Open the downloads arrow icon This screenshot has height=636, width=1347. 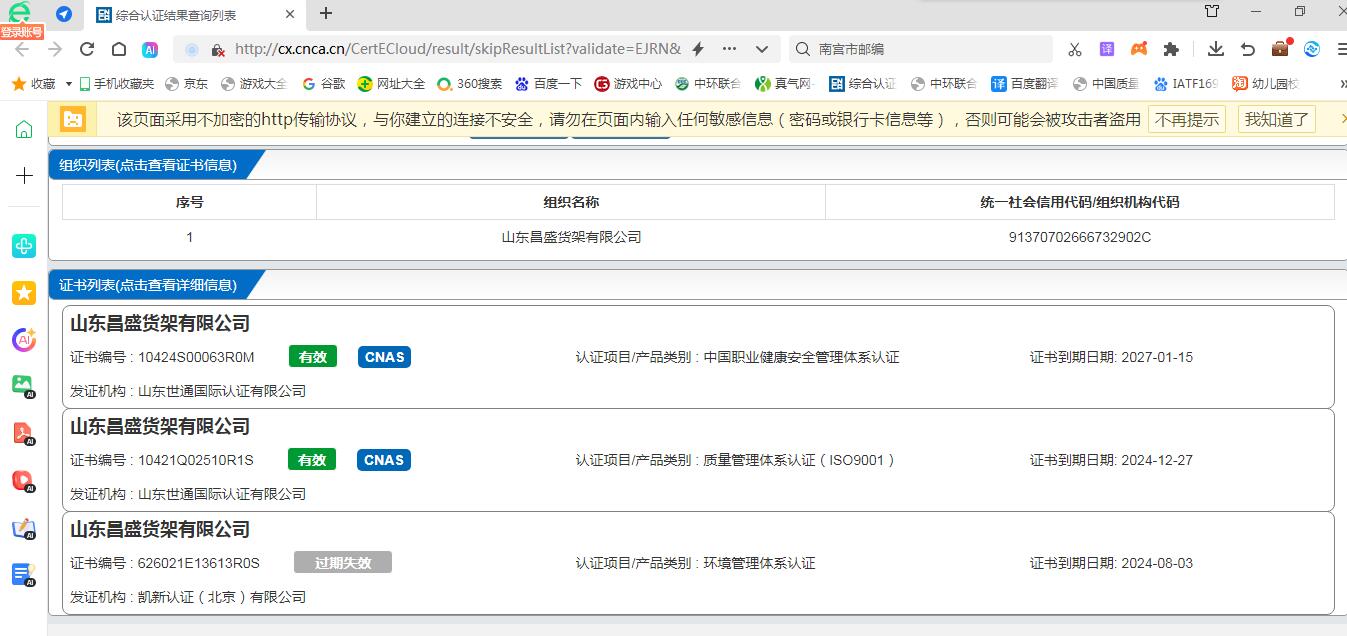[1216, 49]
